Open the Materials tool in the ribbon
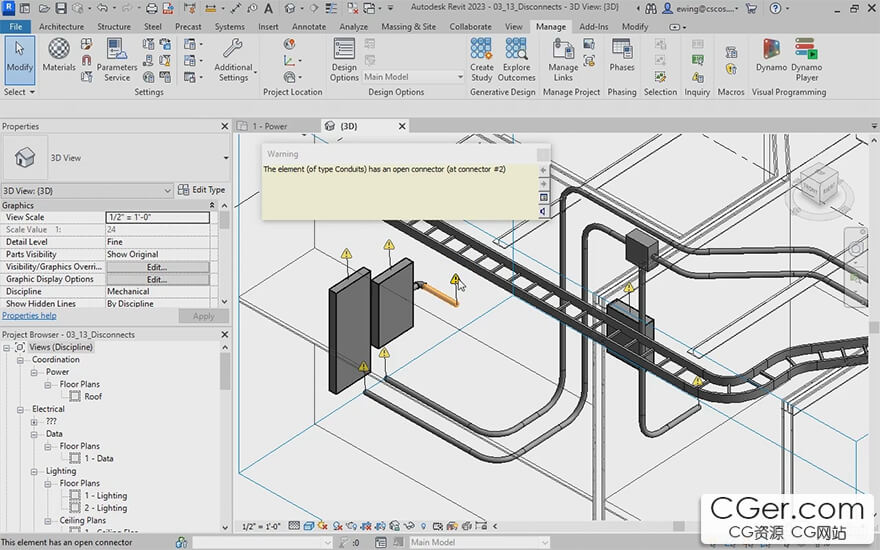This screenshot has width=880, height=550. pos(59,55)
